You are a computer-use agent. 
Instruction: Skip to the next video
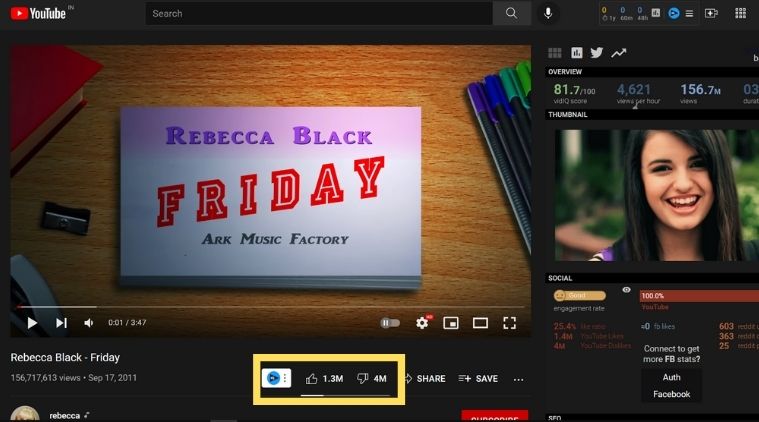(61, 323)
